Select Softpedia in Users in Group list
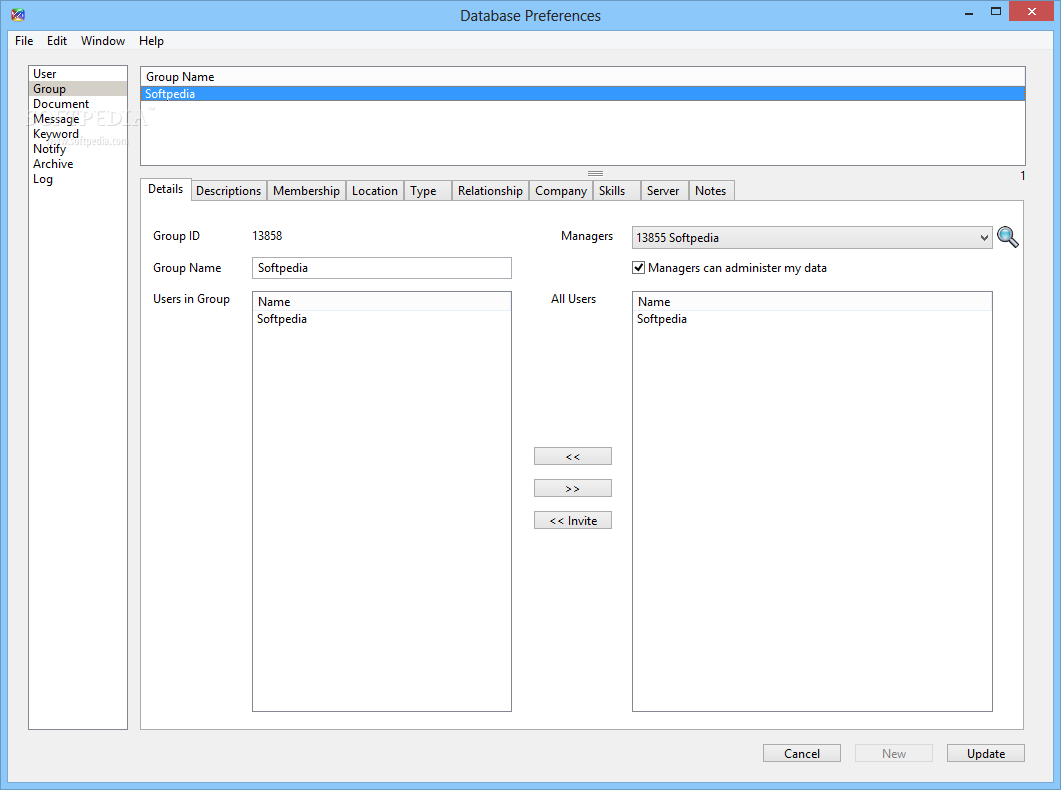 pyautogui.click(x=382, y=319)
